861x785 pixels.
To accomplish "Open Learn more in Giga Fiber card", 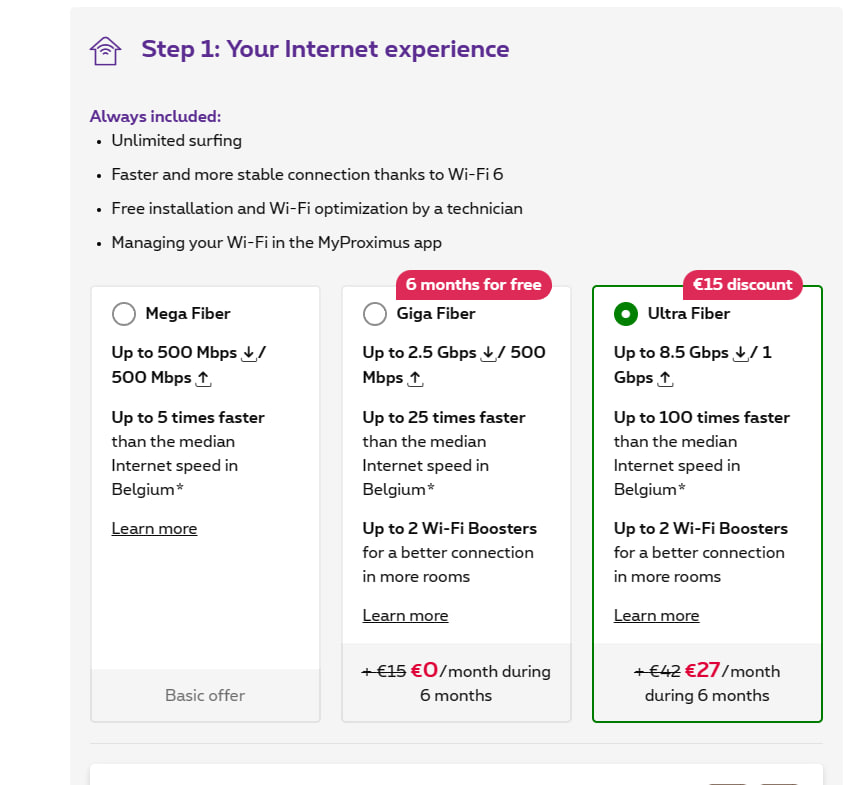I will (405, 615).
